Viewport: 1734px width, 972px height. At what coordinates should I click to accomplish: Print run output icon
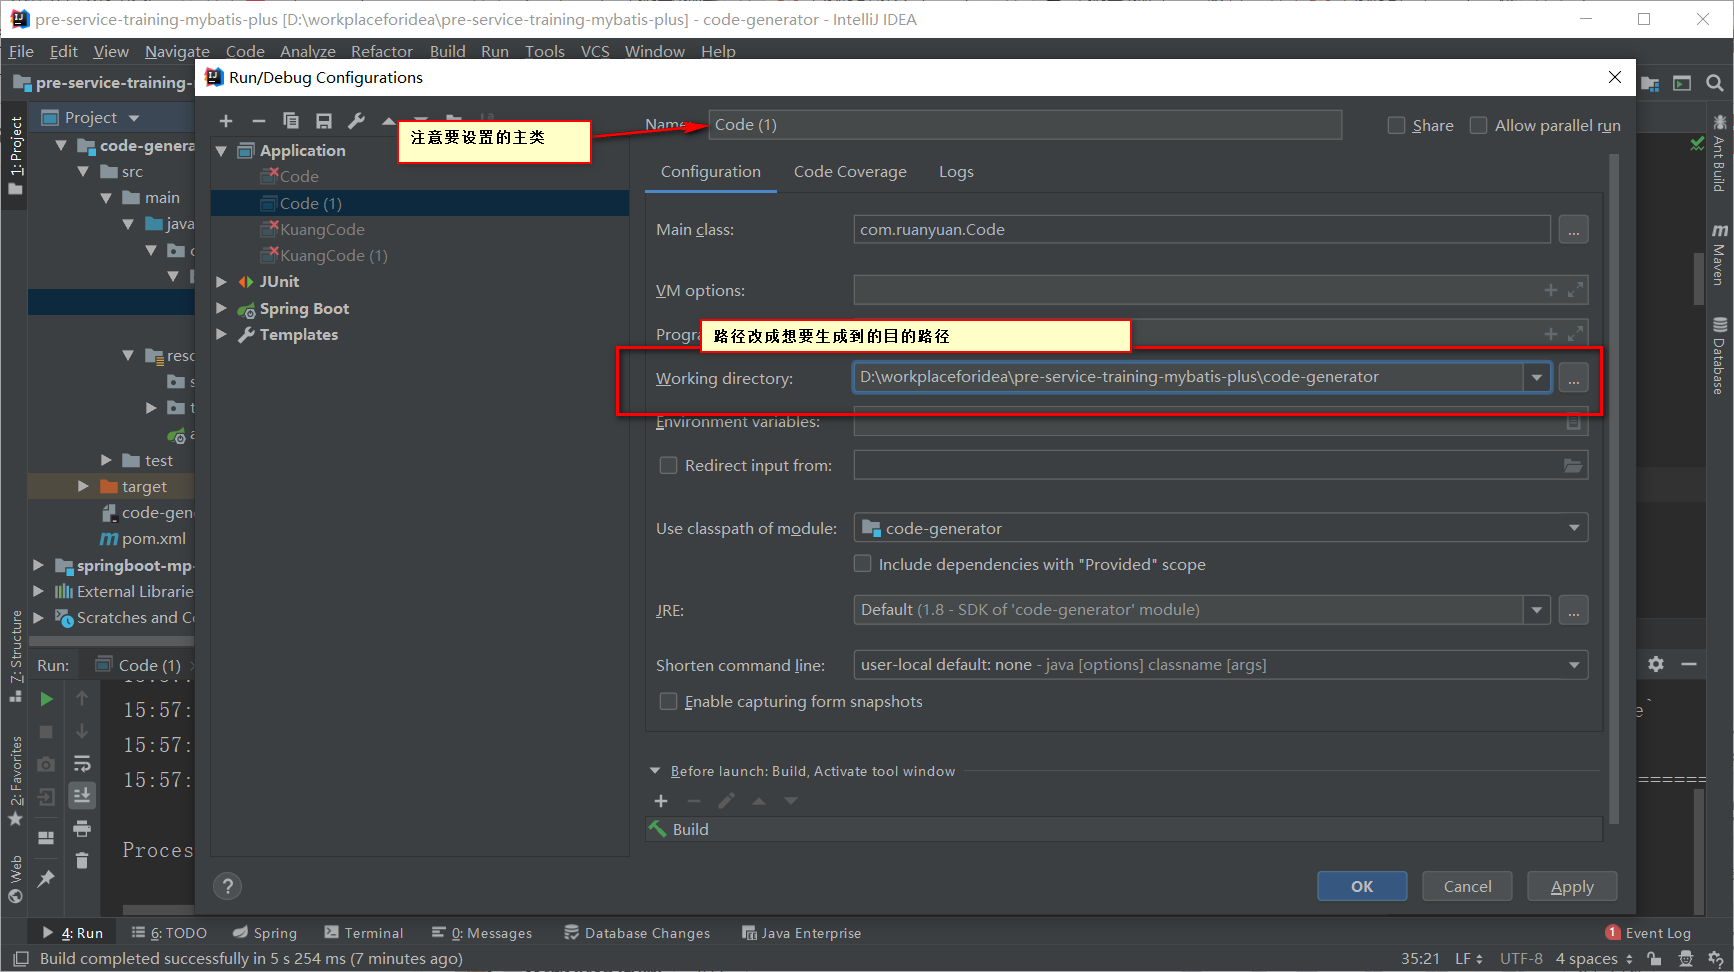82,828
